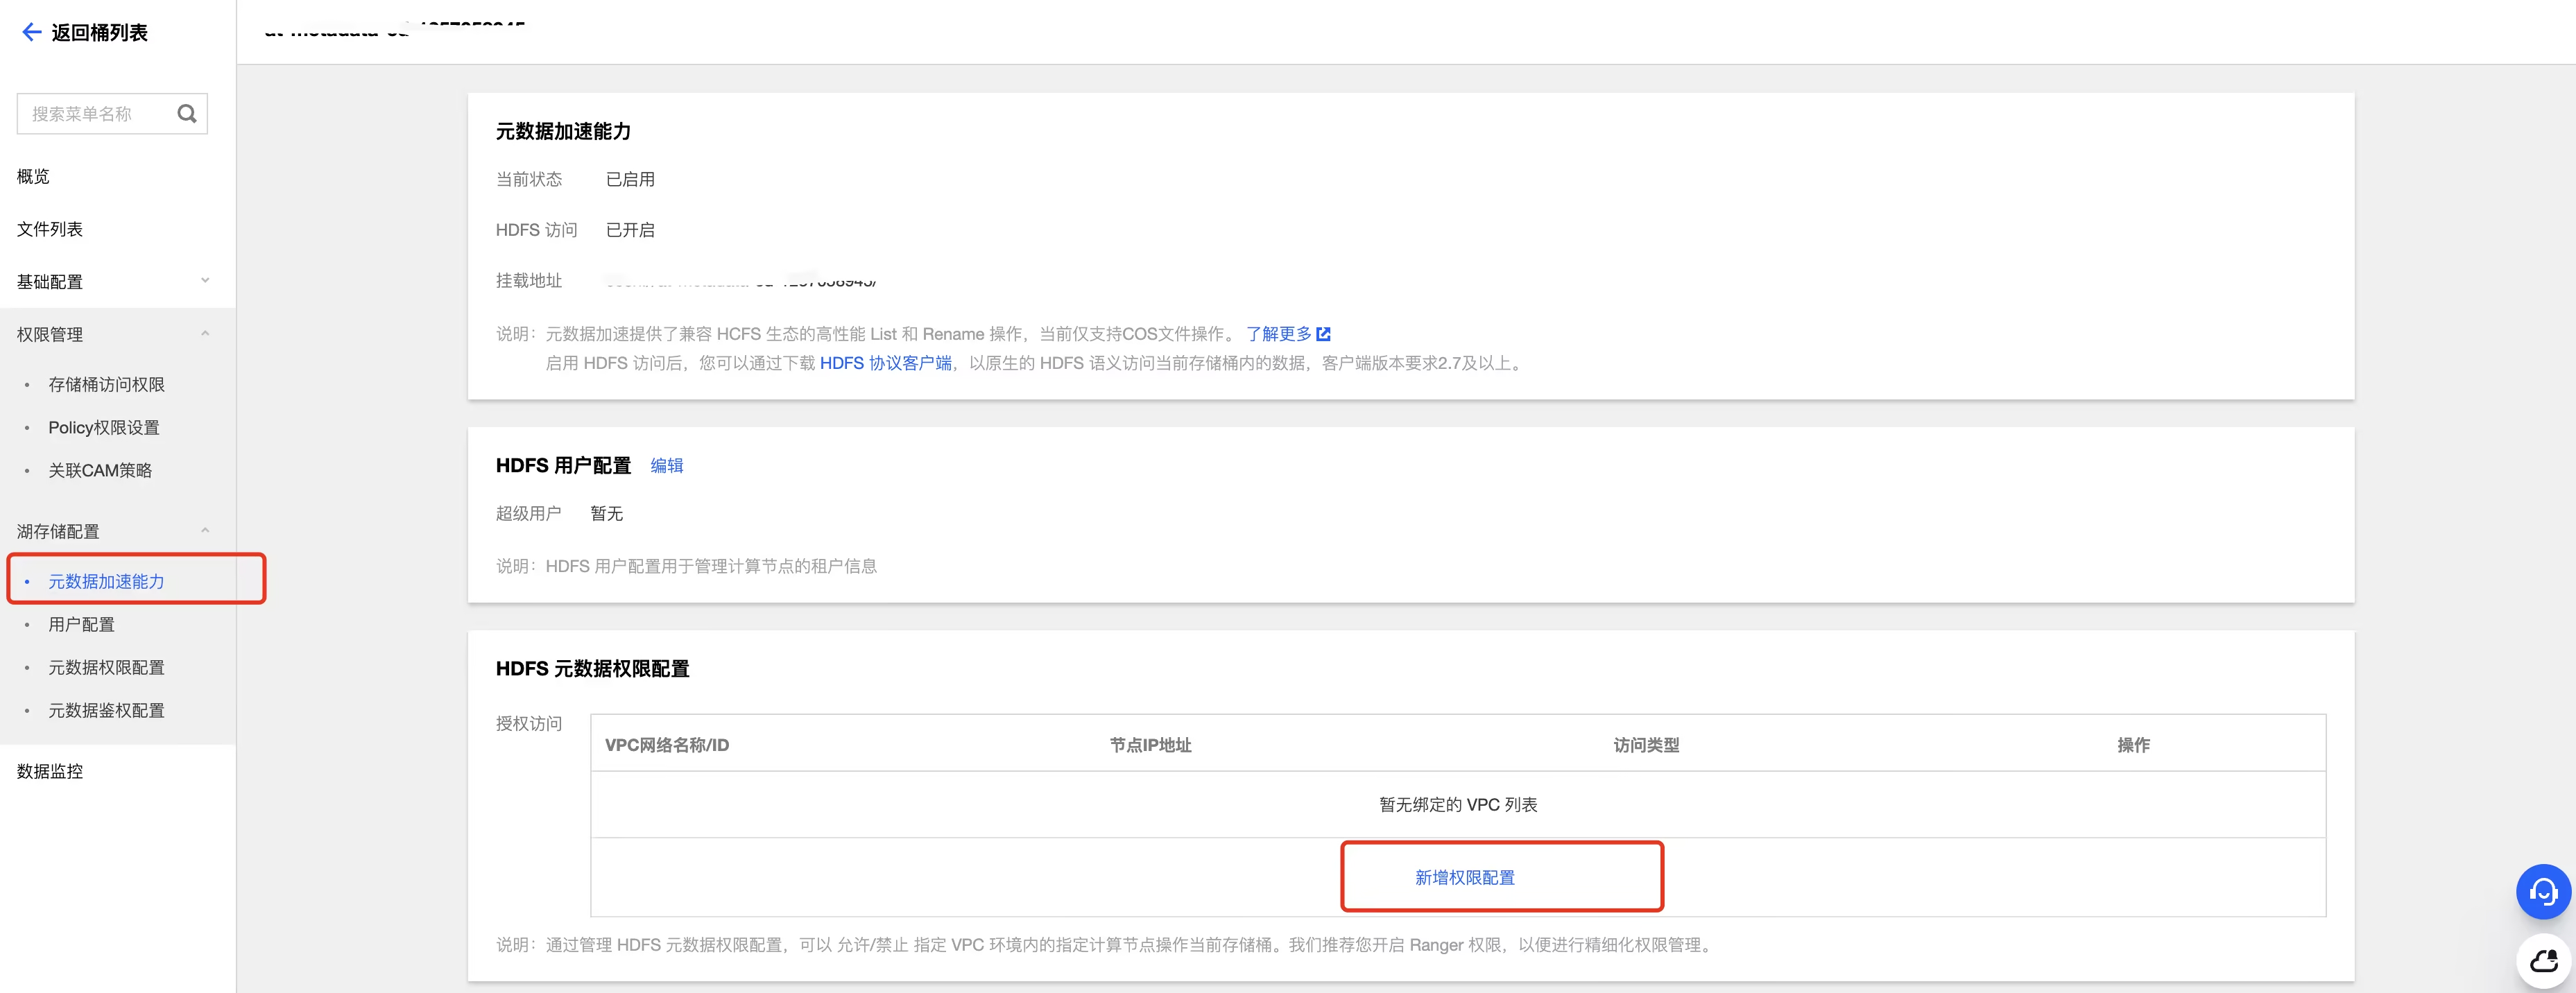Open the 了解更多 link
The height and width of the screenshot is (993, 2576).
click(1279, 334)
